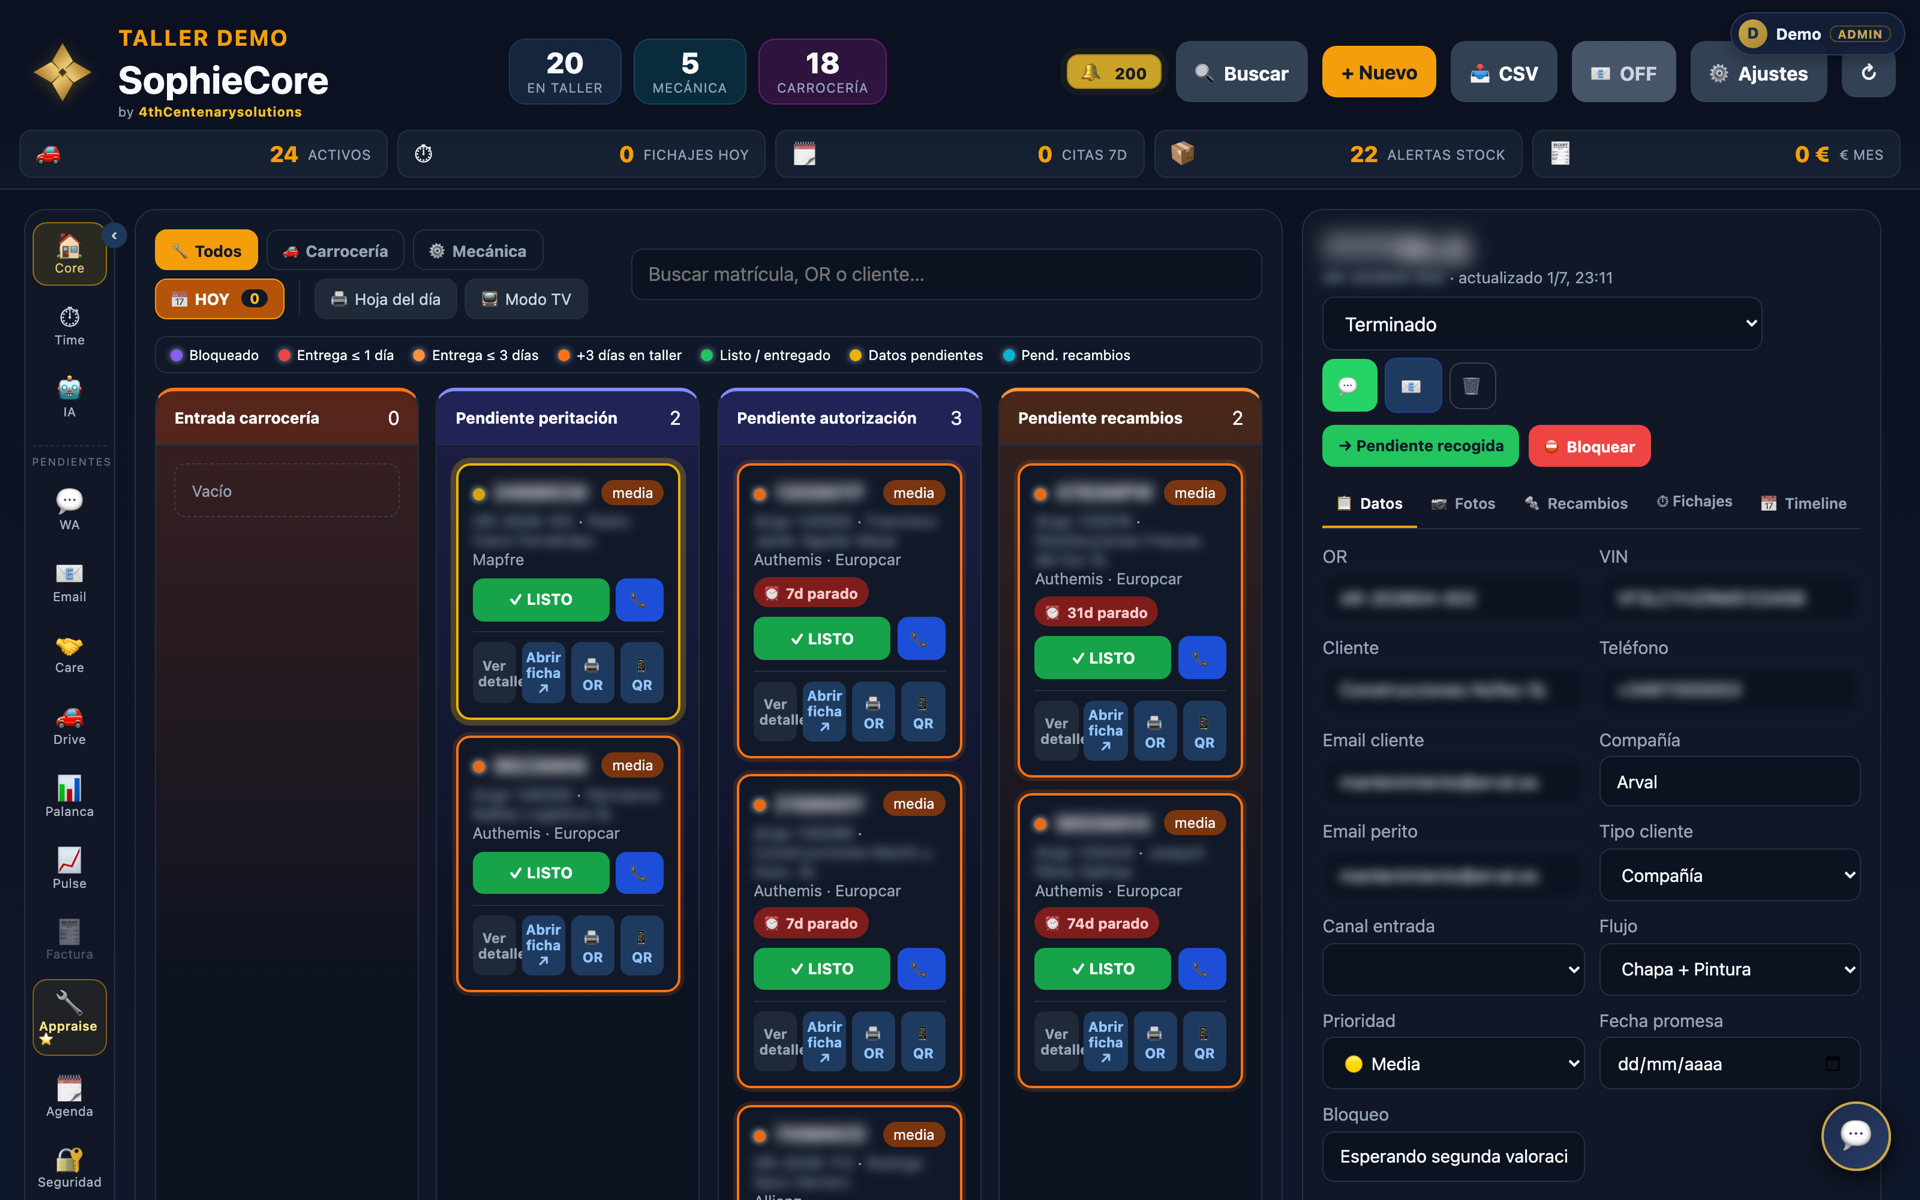This screenshot has height=1200, width=1920.
Task: Click the red Bloquear button
Action: (1589, 446)
